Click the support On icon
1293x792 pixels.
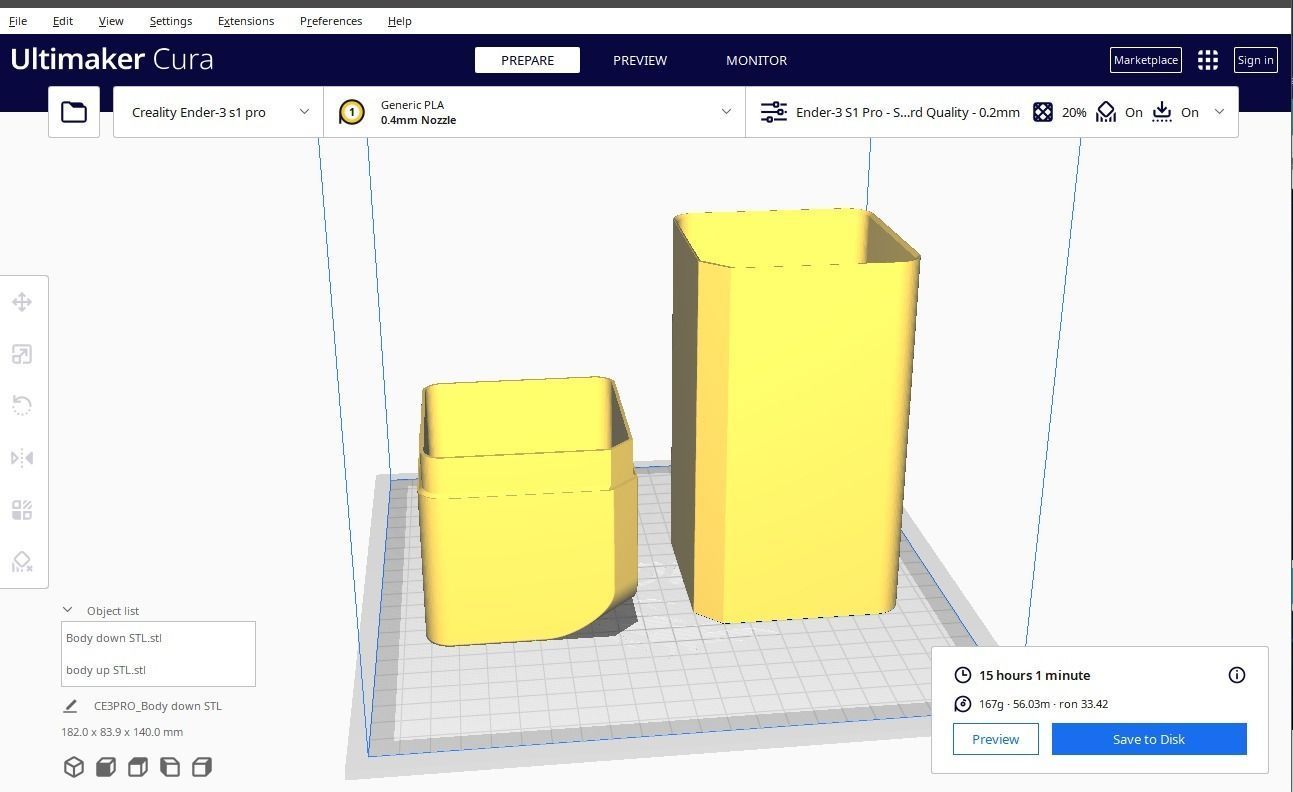pyautogui.click(x=1106, y=112)
